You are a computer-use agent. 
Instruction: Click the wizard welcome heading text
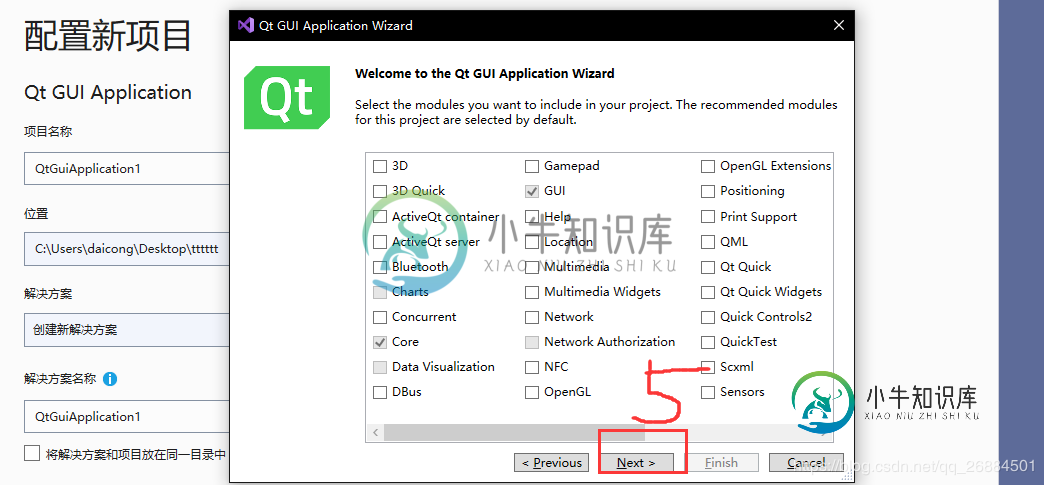[485, 74]
